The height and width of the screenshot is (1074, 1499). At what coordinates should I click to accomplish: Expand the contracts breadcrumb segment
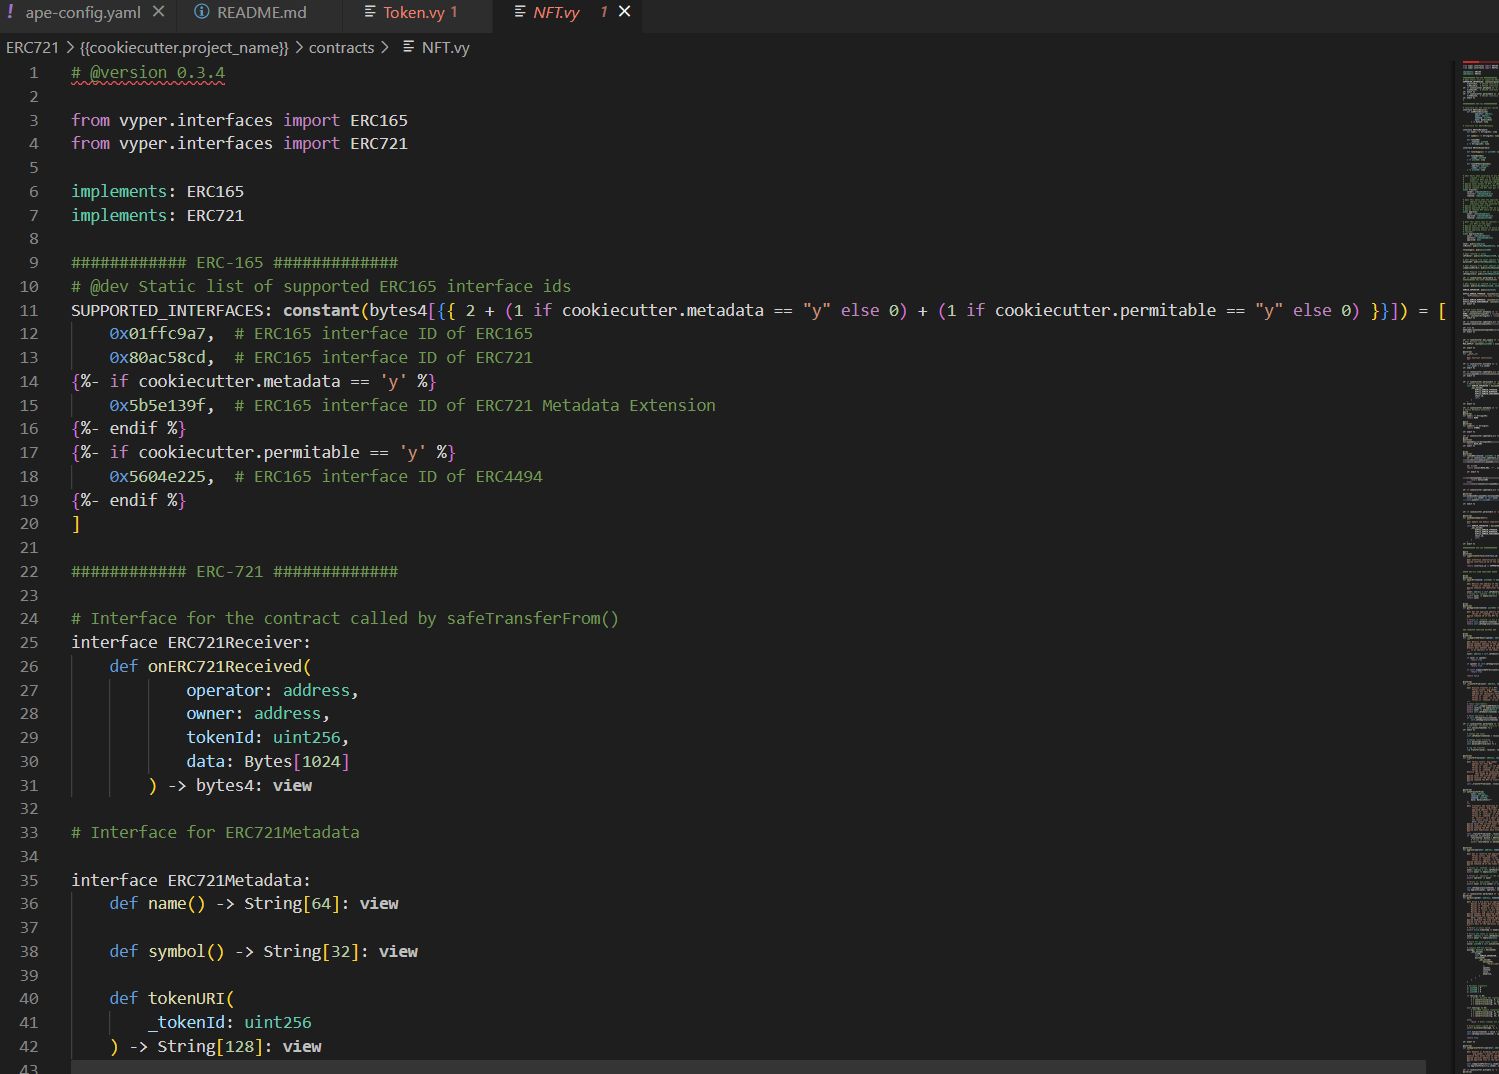click(341, 47)
